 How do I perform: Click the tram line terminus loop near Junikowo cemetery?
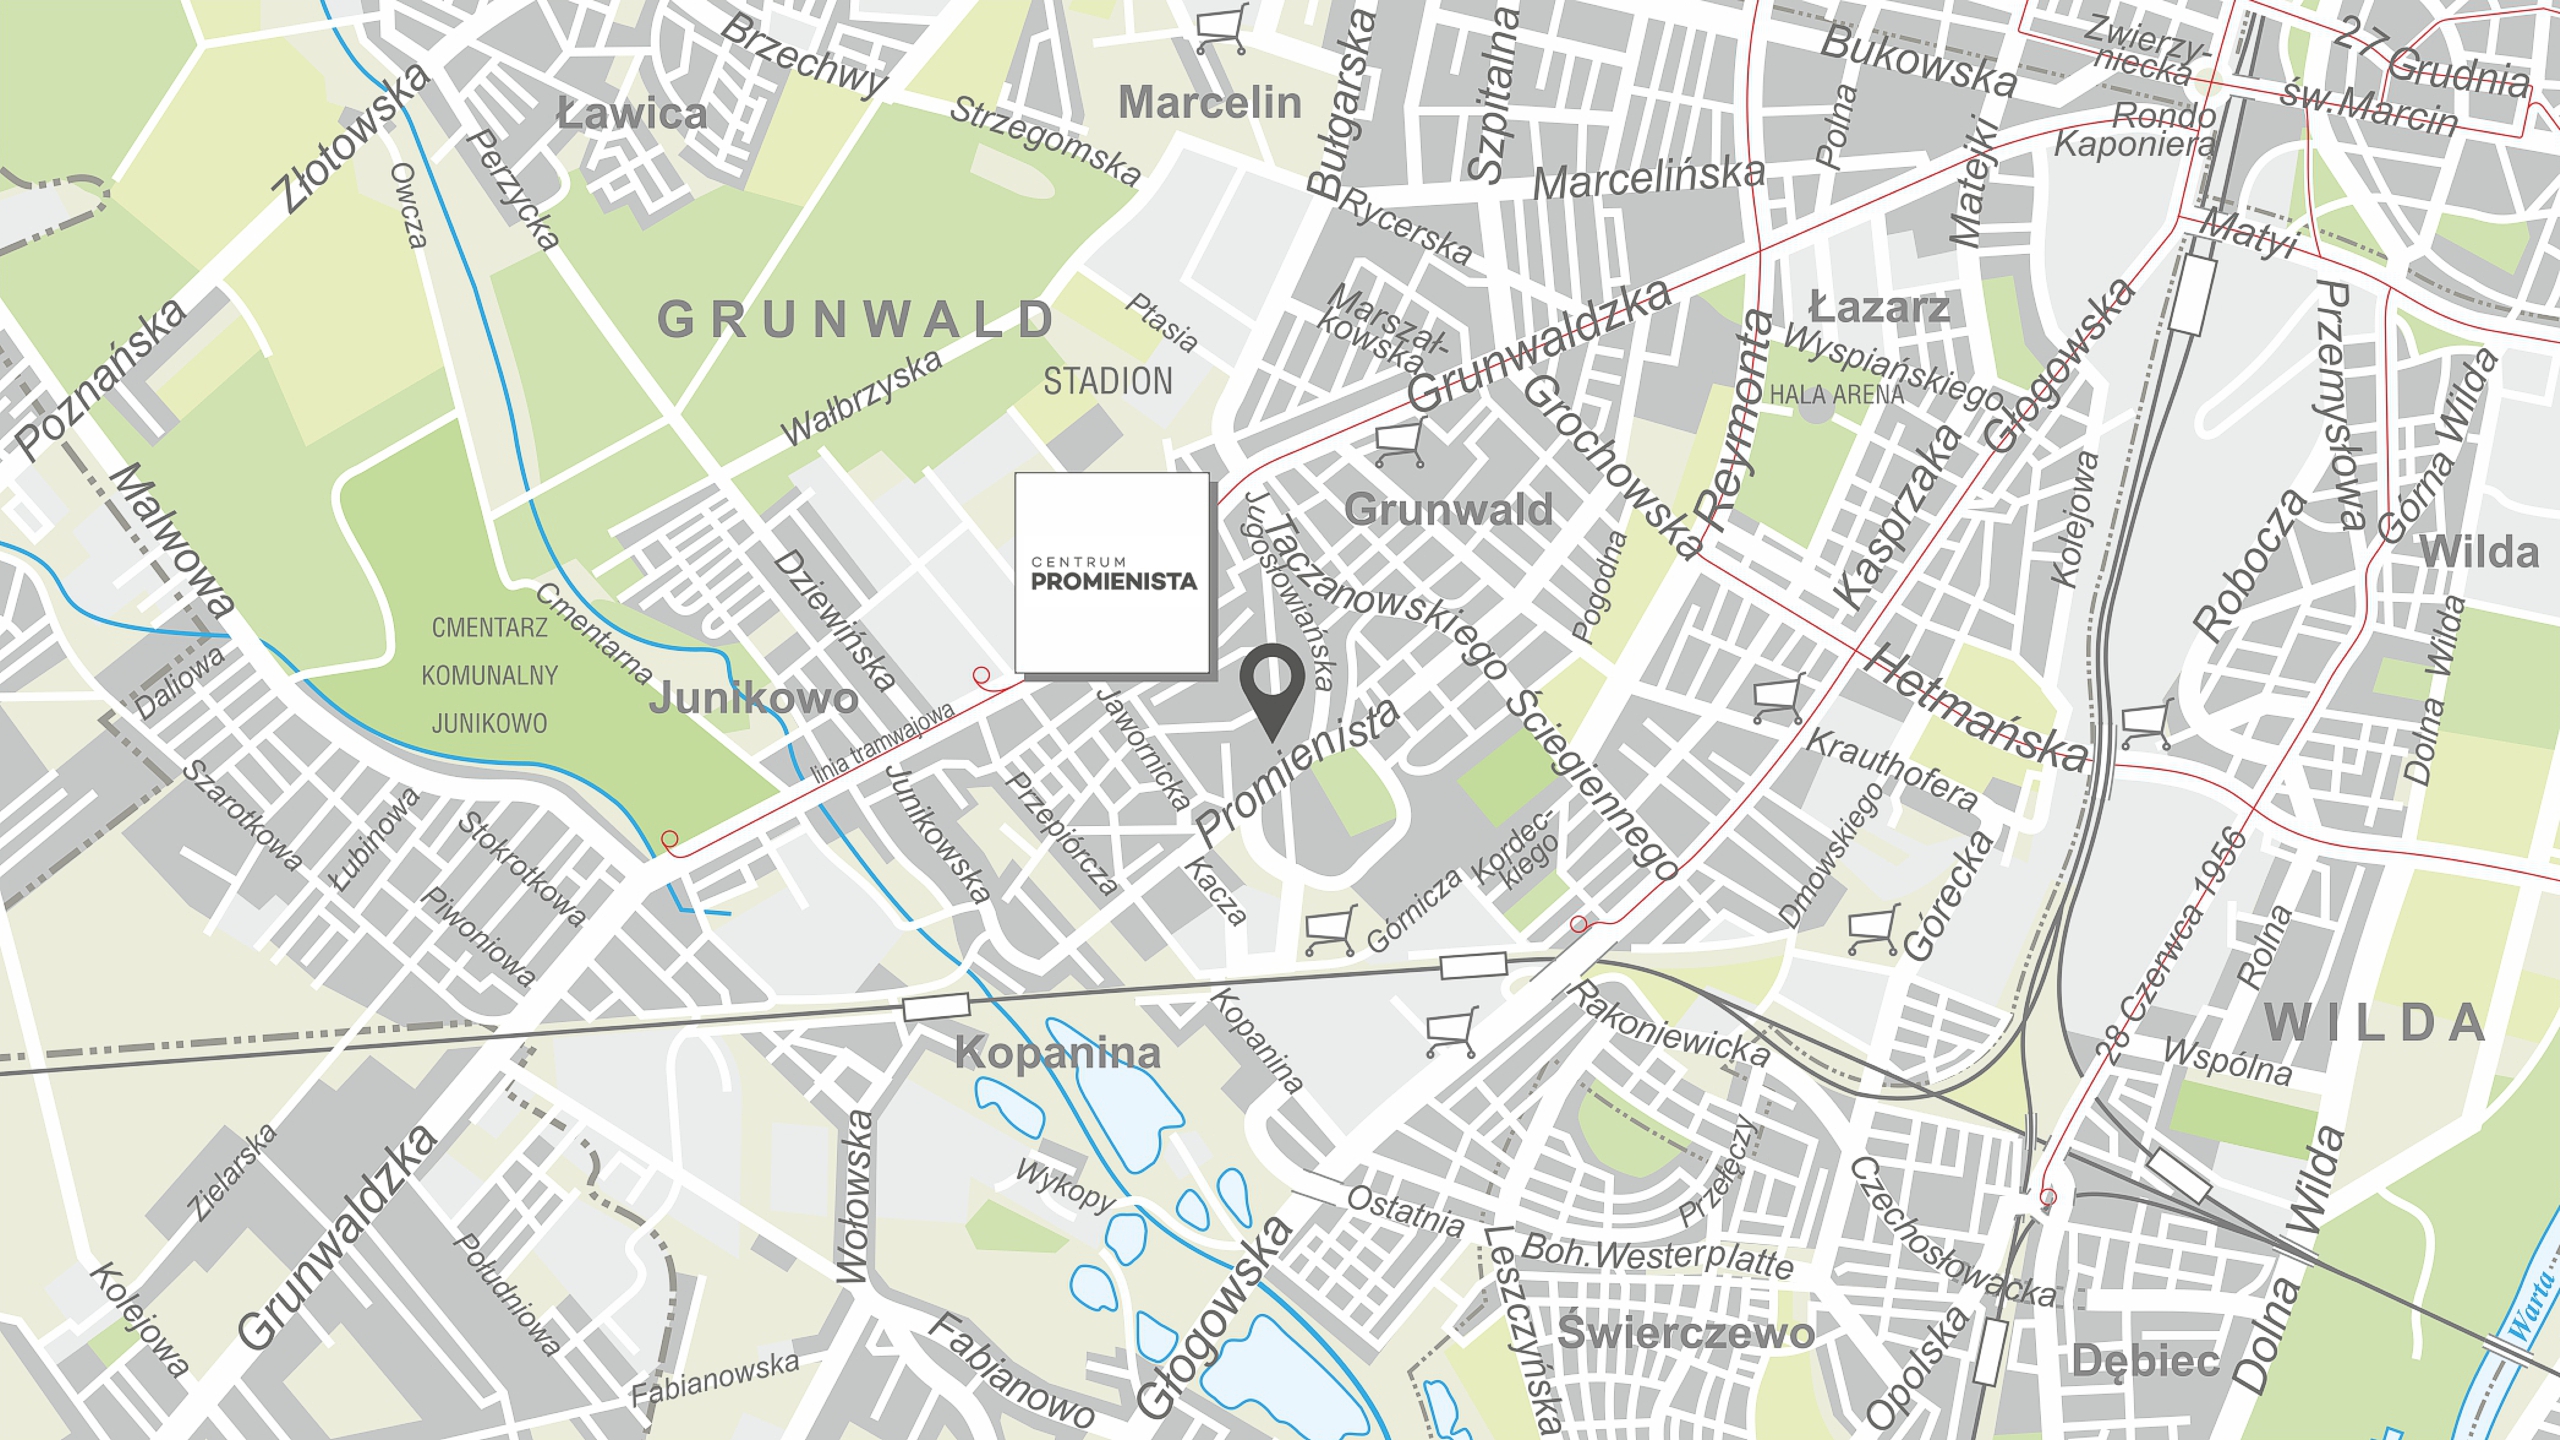click(x=670, y=841)
